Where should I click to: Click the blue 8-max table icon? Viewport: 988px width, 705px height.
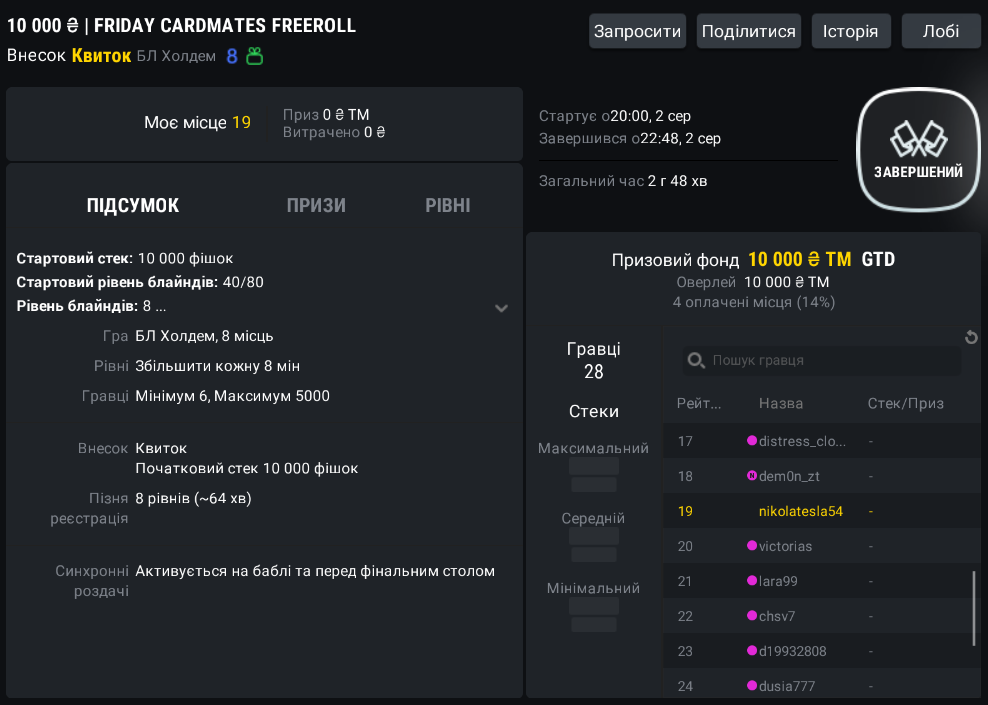pyautogui.click(x=232, y=57)
